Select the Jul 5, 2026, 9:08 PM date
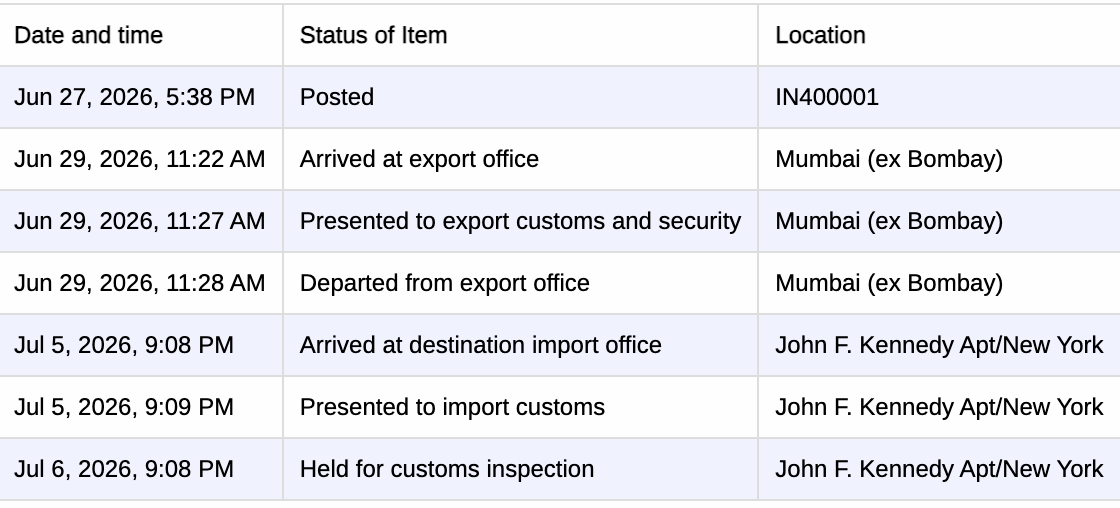Viewport: 1120px width, 508px height. [x=124, y=345]
